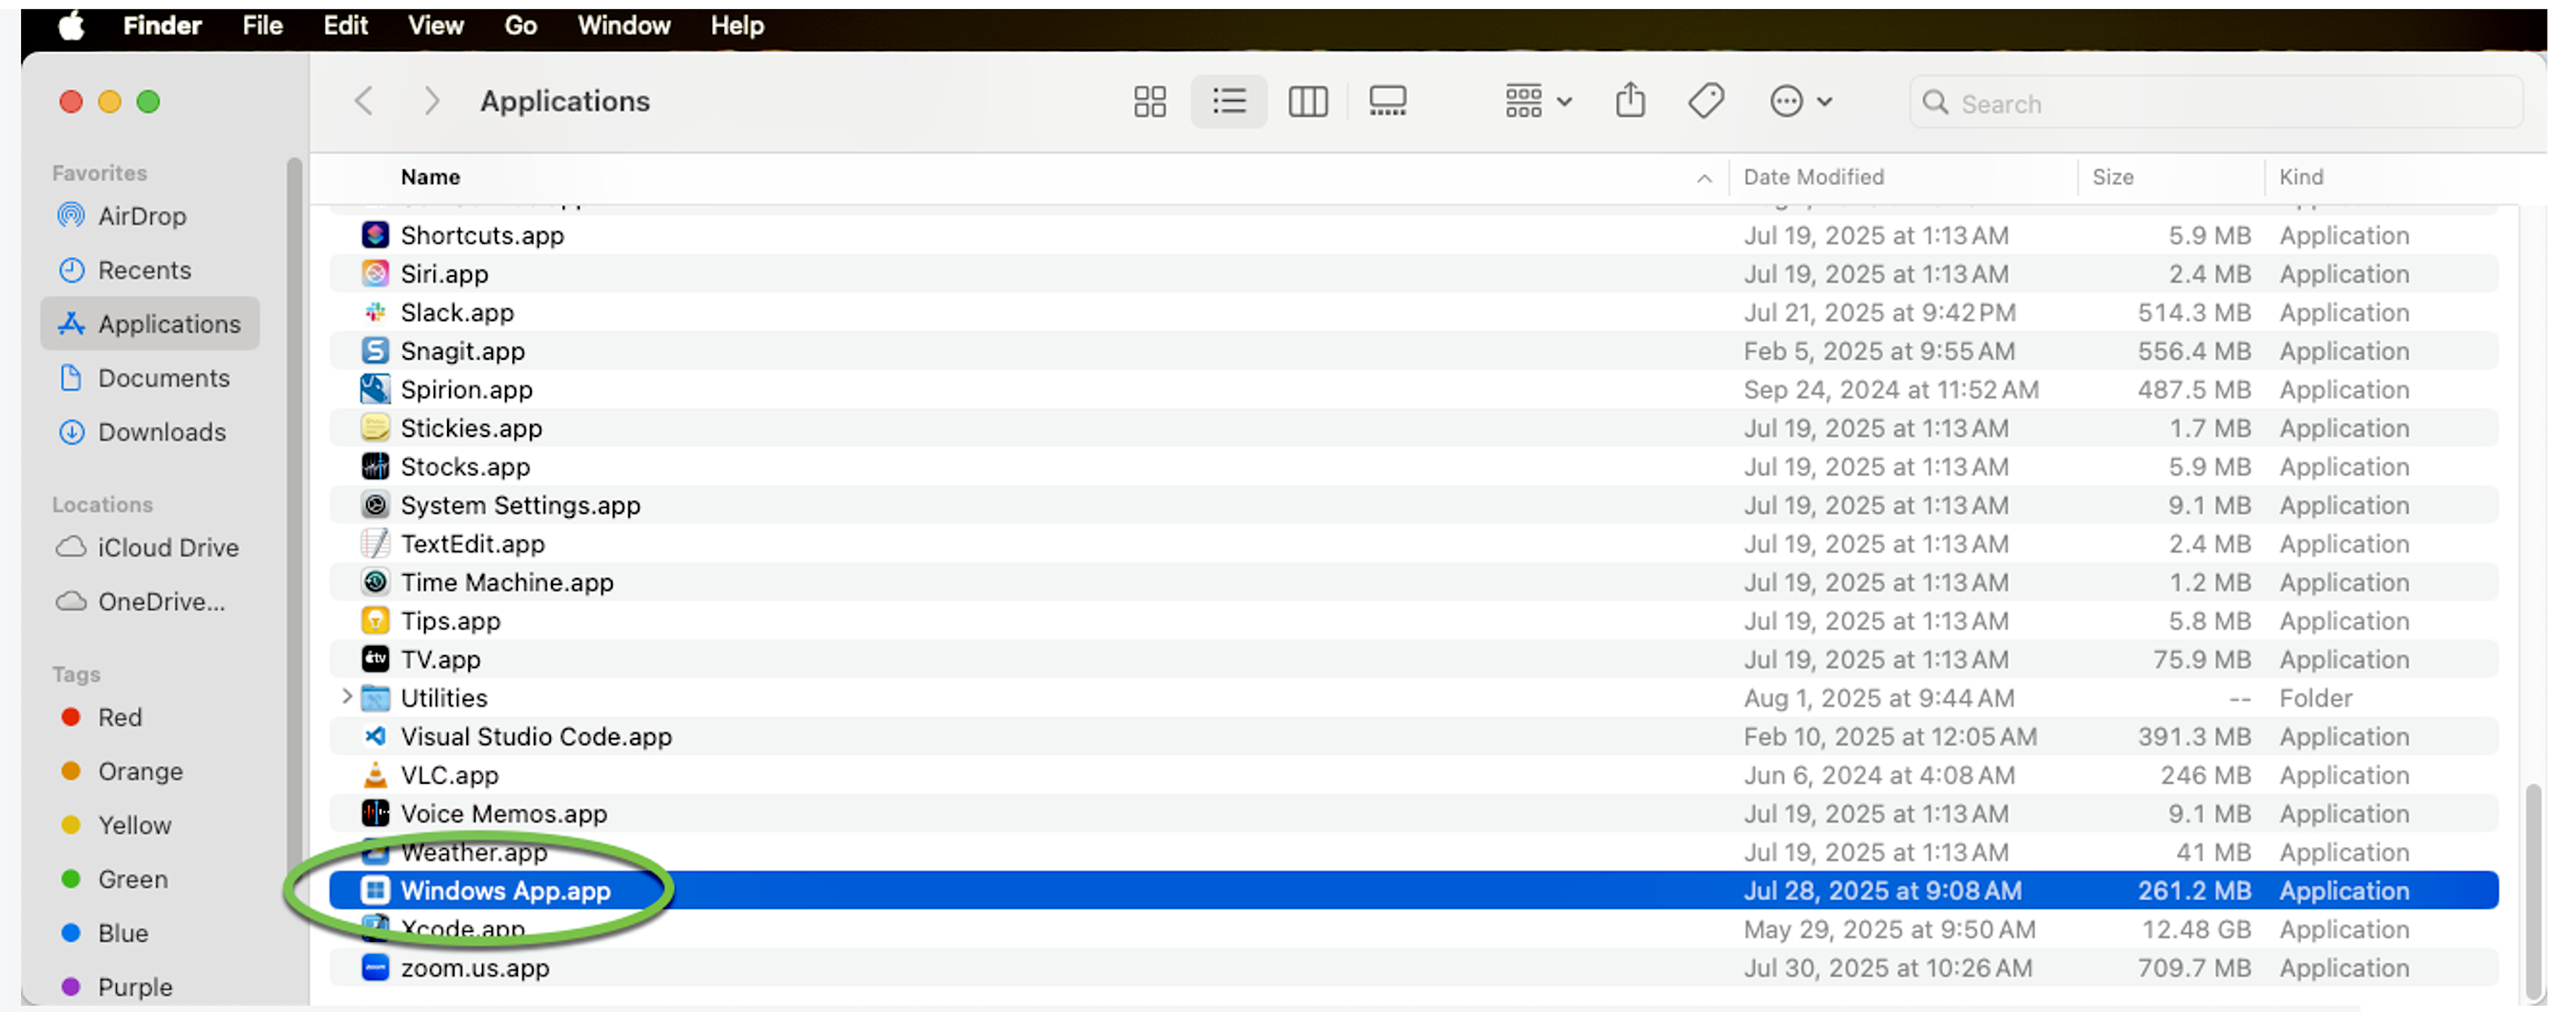Image resolution: width=2576 pixels, height=1012 pixels.
Task: Select the TV.app icon
Action: (x=375, y=659)
